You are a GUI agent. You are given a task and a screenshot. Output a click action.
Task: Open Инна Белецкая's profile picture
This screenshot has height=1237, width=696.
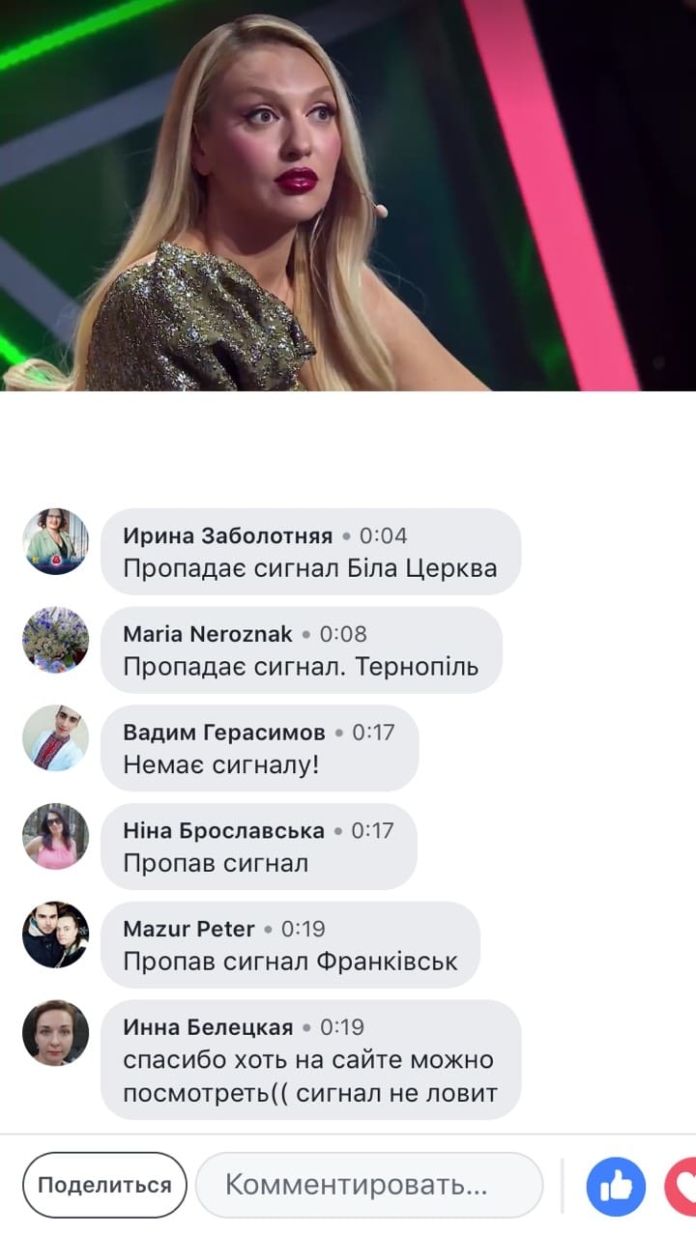56,1033
